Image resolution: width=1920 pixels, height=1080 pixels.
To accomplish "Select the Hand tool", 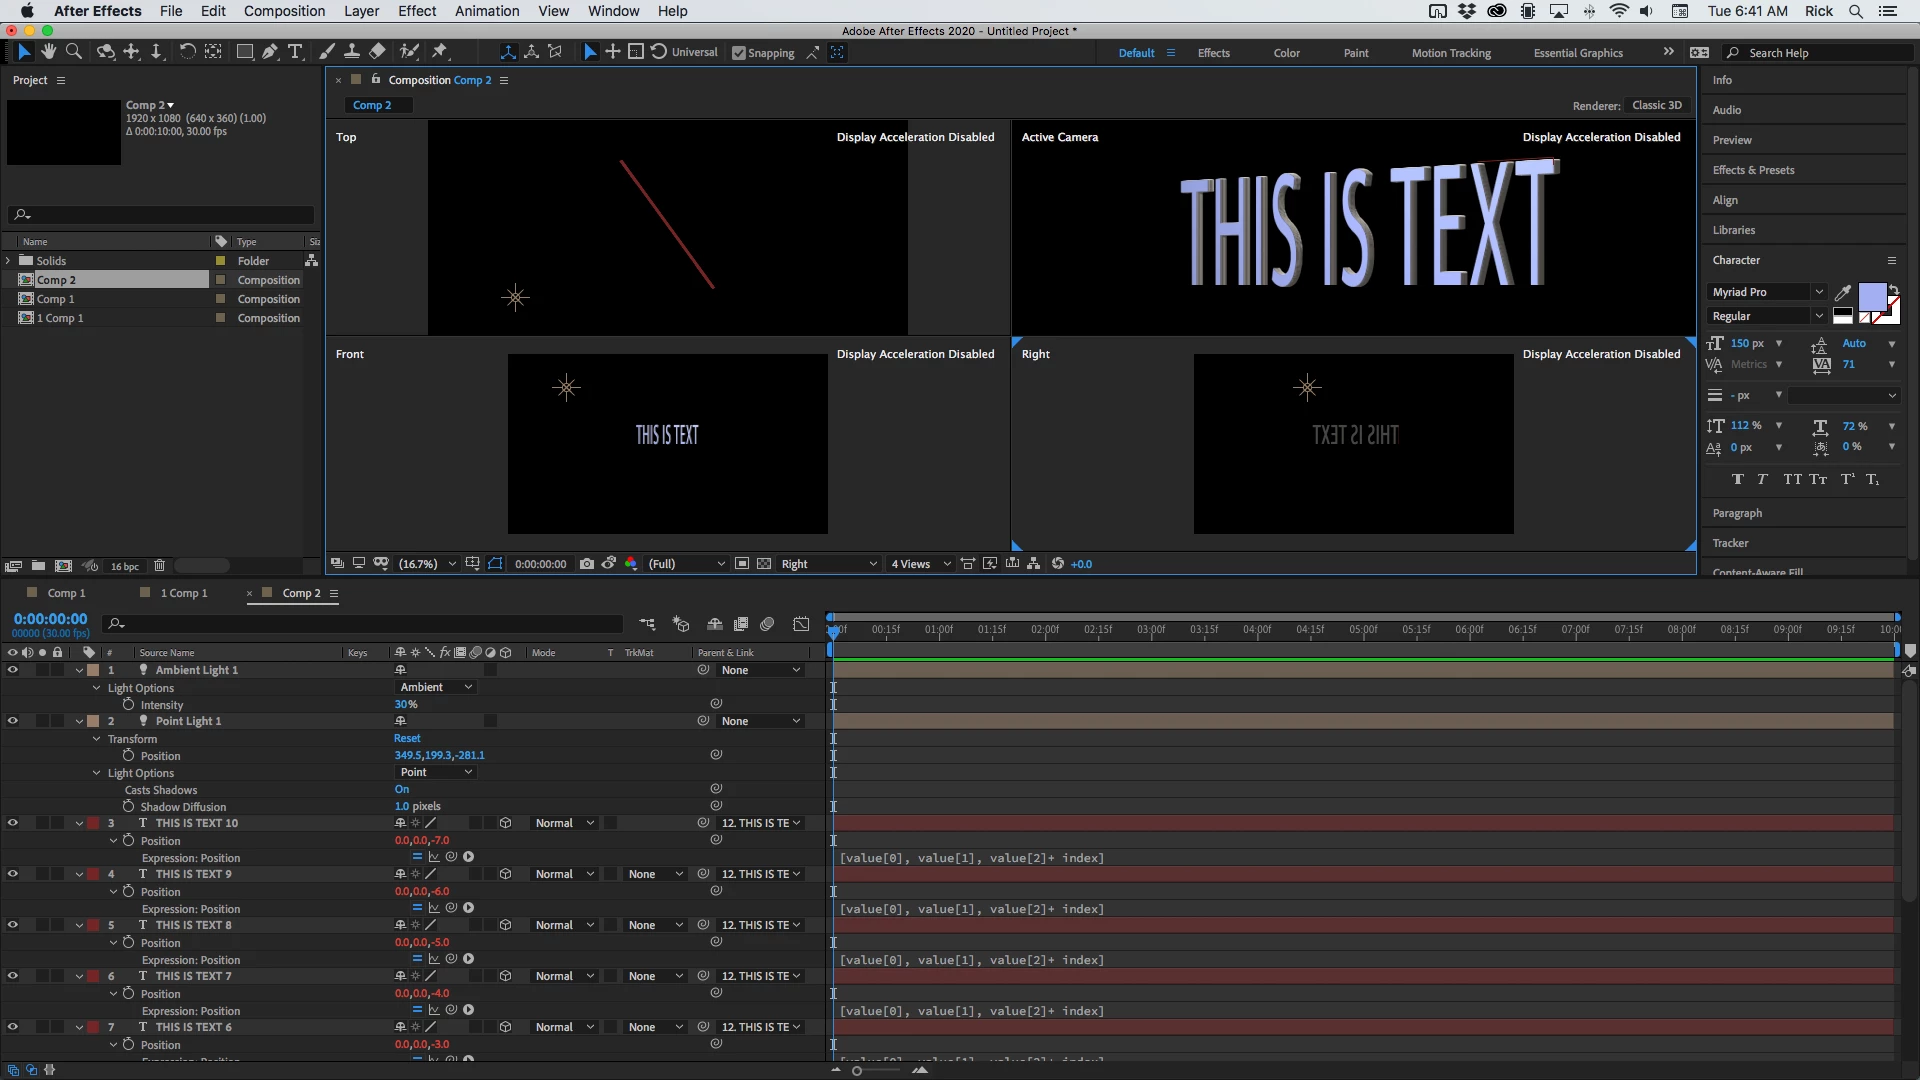I will pos(48,52).
